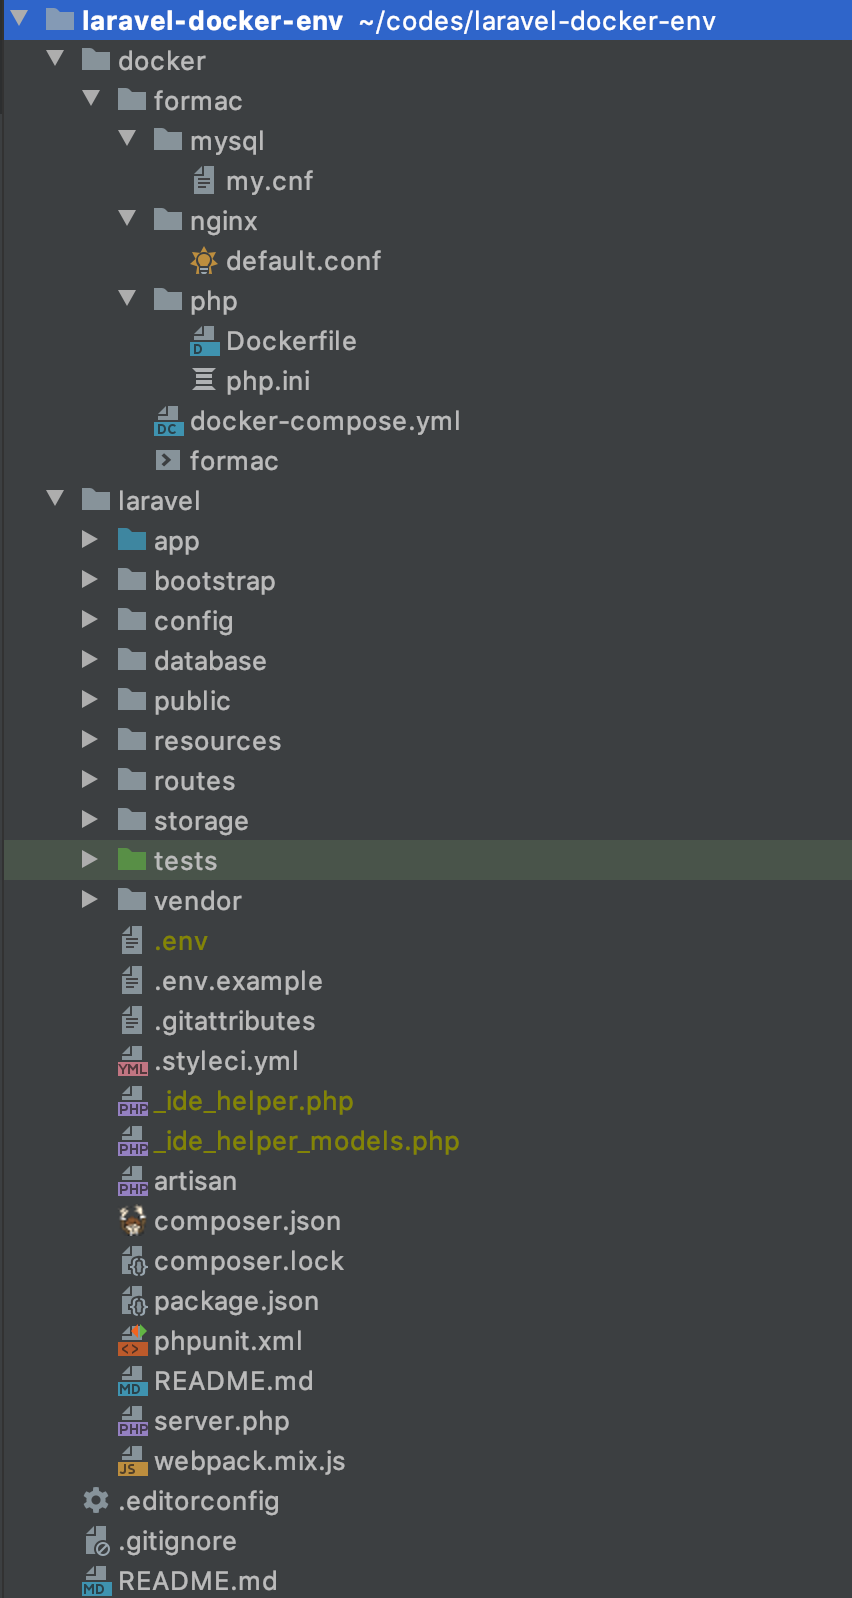The image size is (852, 1598).
Task: Click the formac shell script icon
Action: (168, 460)
